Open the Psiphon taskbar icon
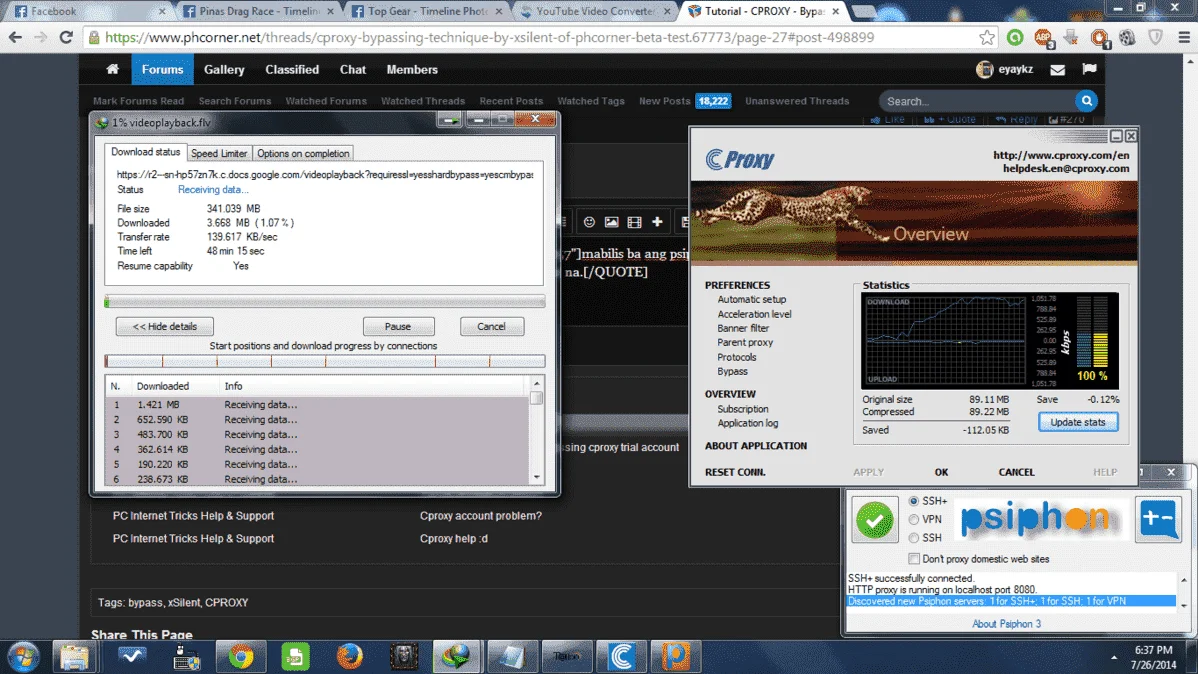1198x674 pixels. pos(676,657)
